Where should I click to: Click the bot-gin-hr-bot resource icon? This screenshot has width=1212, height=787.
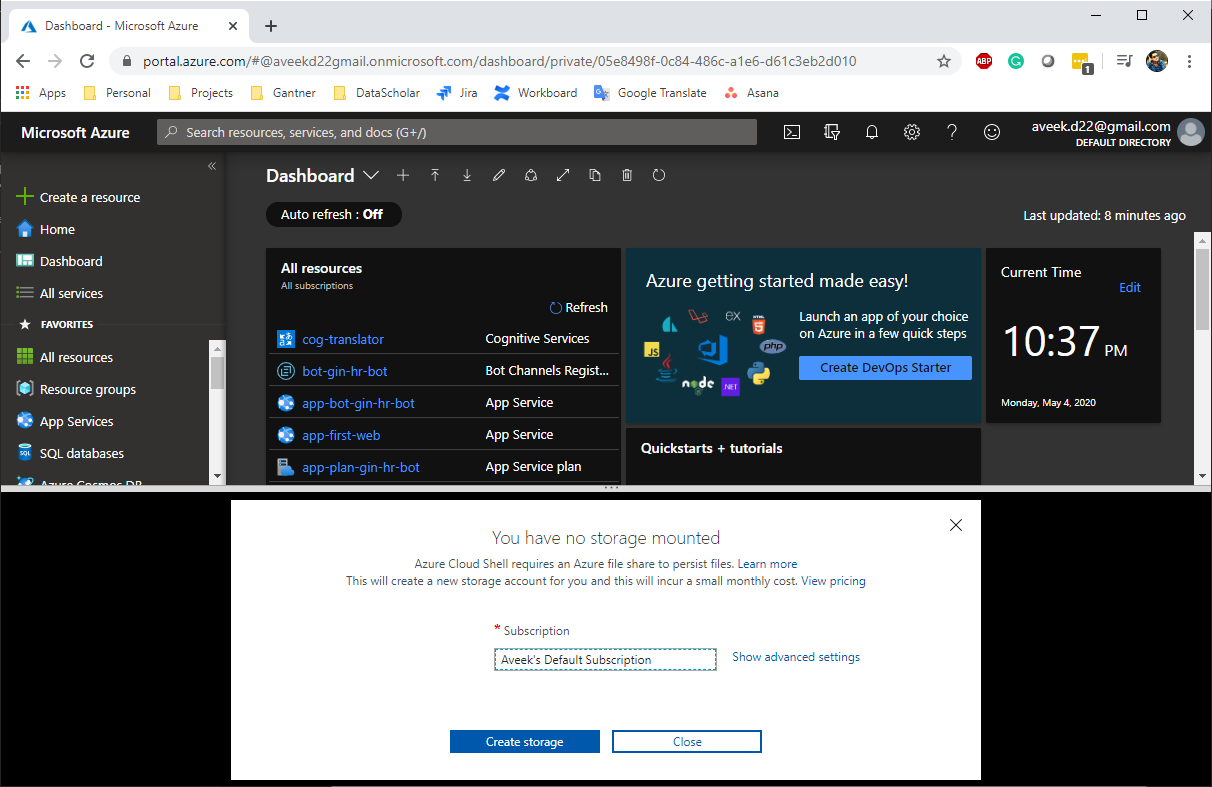[286, 371]
